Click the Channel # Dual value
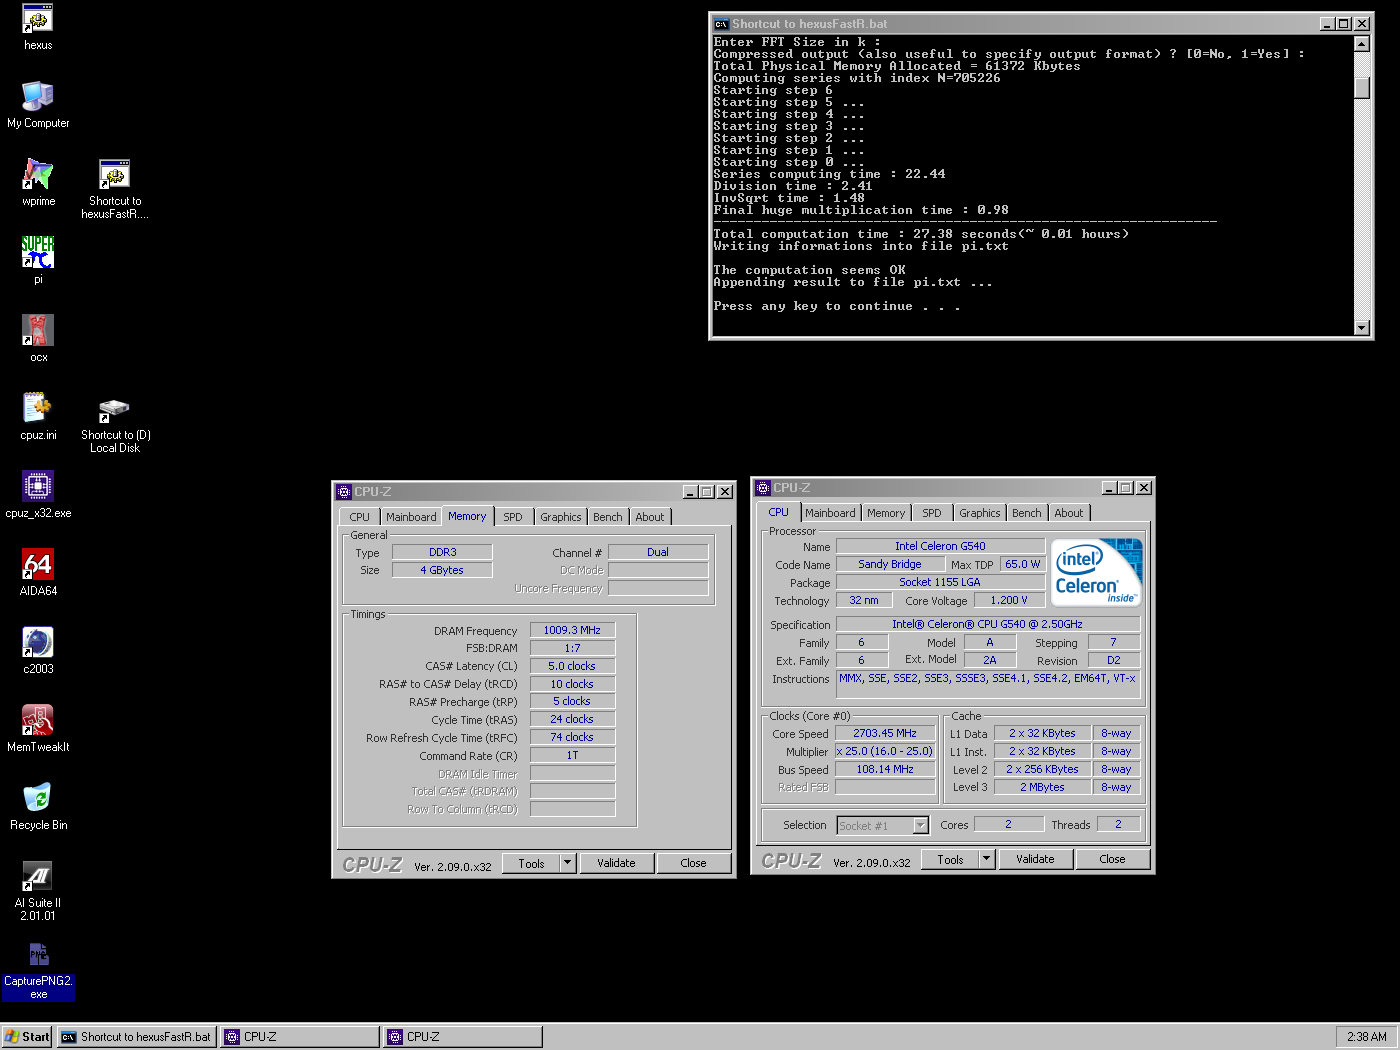The image size is (1400, 1050). (658, 552)
